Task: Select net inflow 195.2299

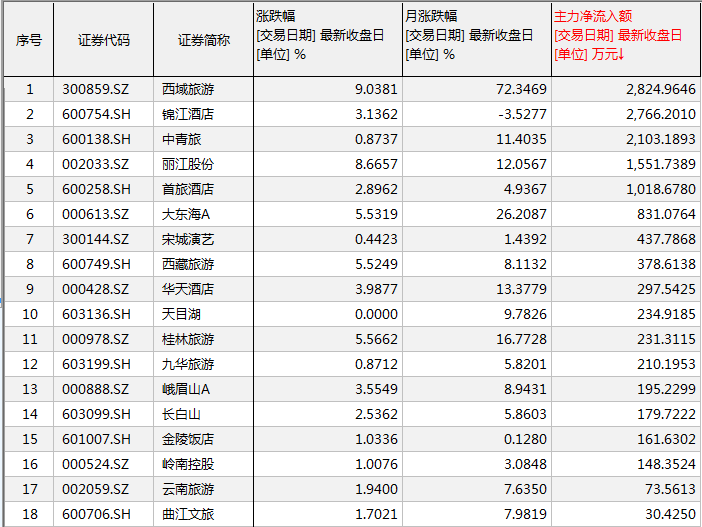Action: pos(667,389)
